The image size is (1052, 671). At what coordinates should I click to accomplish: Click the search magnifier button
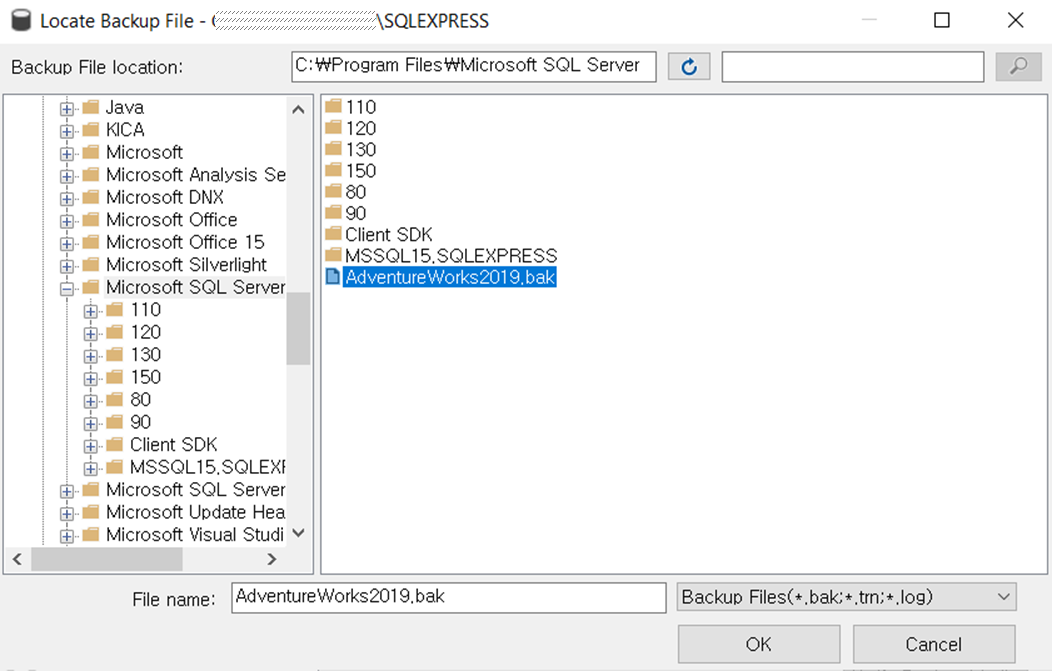(x=1018, y=66)
